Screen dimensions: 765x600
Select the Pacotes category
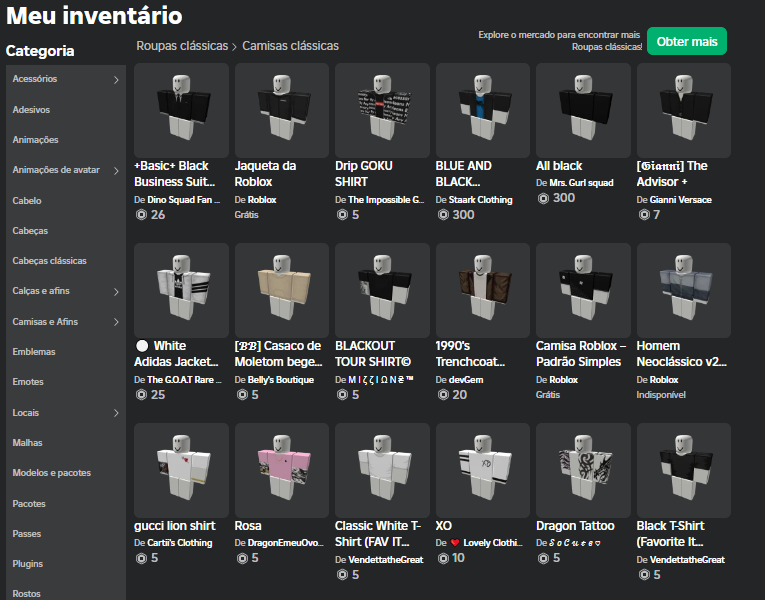tap(29, 503)
